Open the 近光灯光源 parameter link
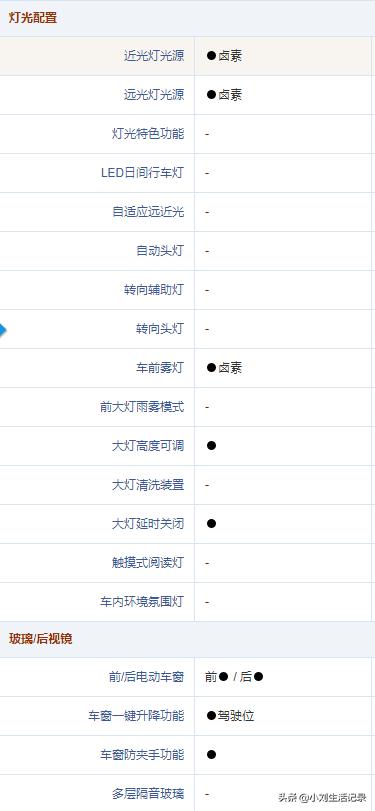 154,56
